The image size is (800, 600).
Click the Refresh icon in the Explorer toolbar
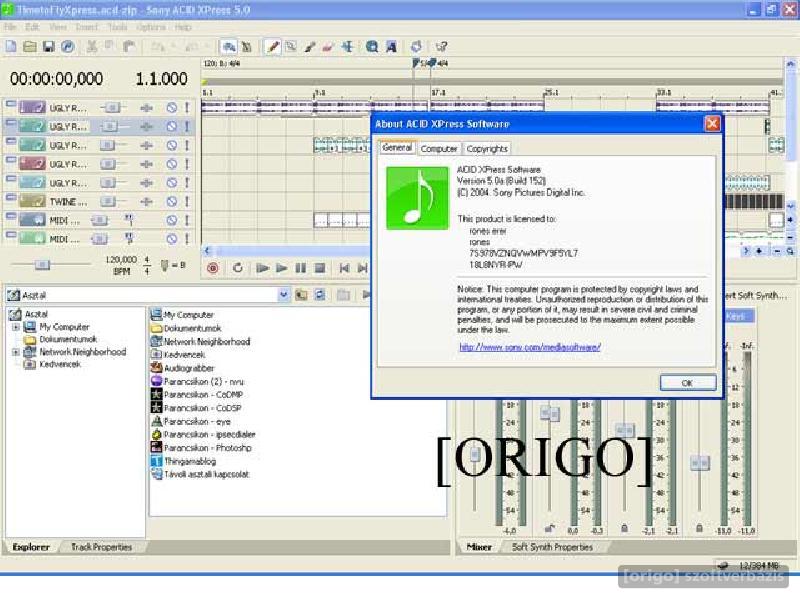(320, 295)
